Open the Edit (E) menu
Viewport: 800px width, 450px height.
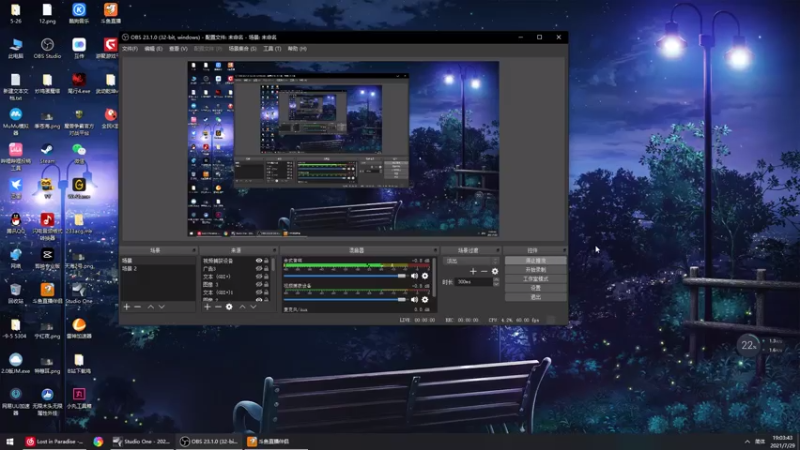153,49
